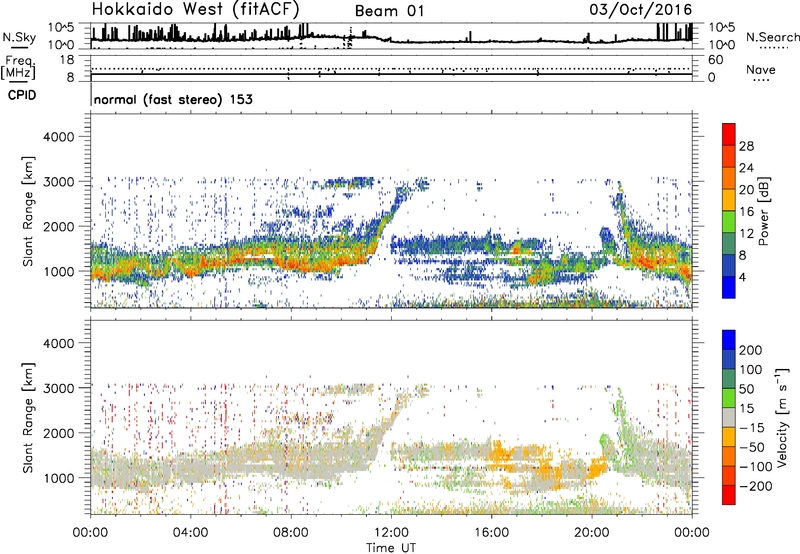This screenshot has width=800, height=554.
Task: Select the "Beam 01" header label
Action: 389,11
